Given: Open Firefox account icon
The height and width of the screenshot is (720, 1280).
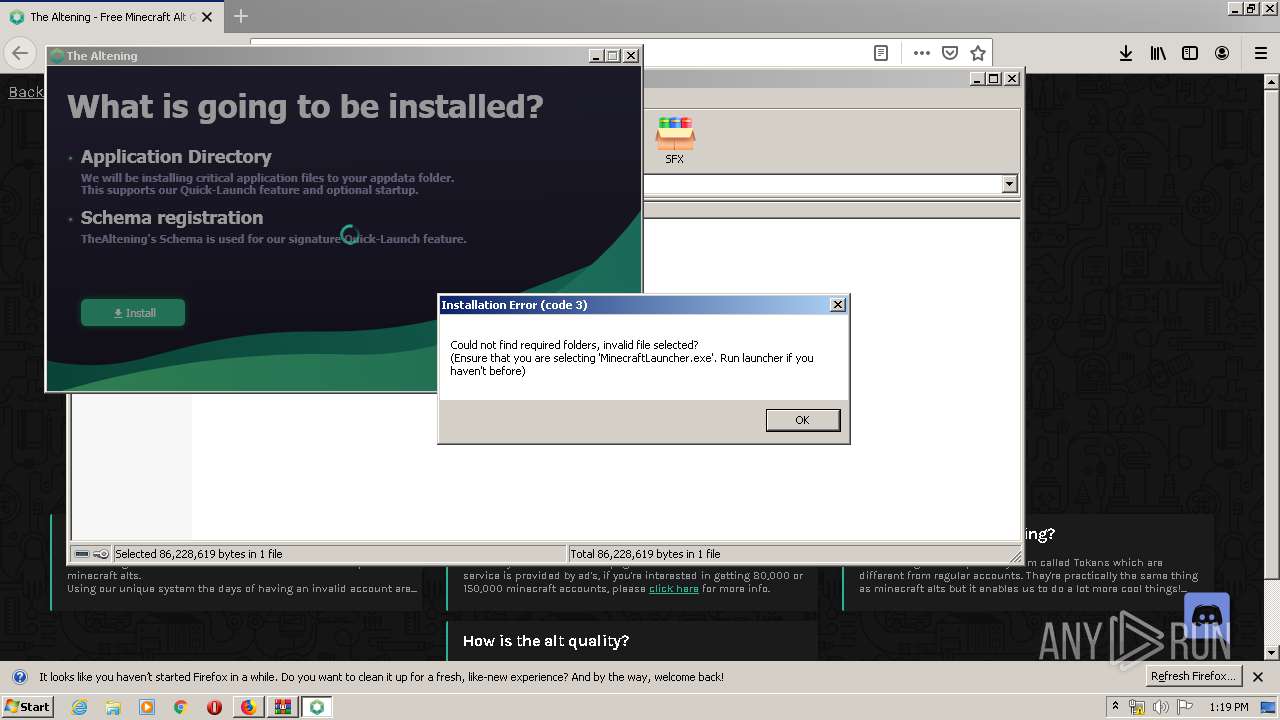Looking at the screenshot, I should 1222,53.
